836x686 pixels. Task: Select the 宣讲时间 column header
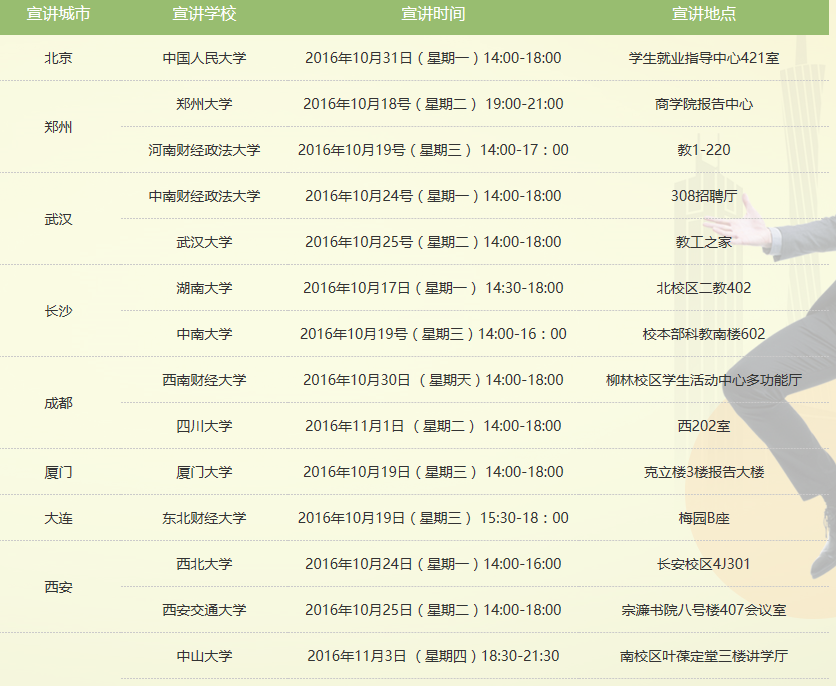point(433,14)
